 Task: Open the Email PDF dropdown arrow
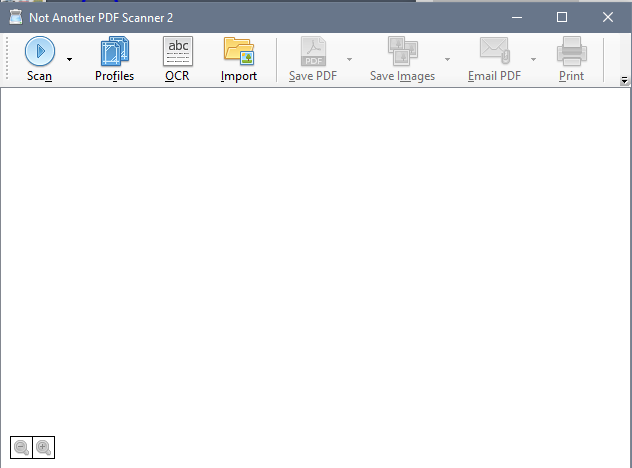click(x=533, y=60)
